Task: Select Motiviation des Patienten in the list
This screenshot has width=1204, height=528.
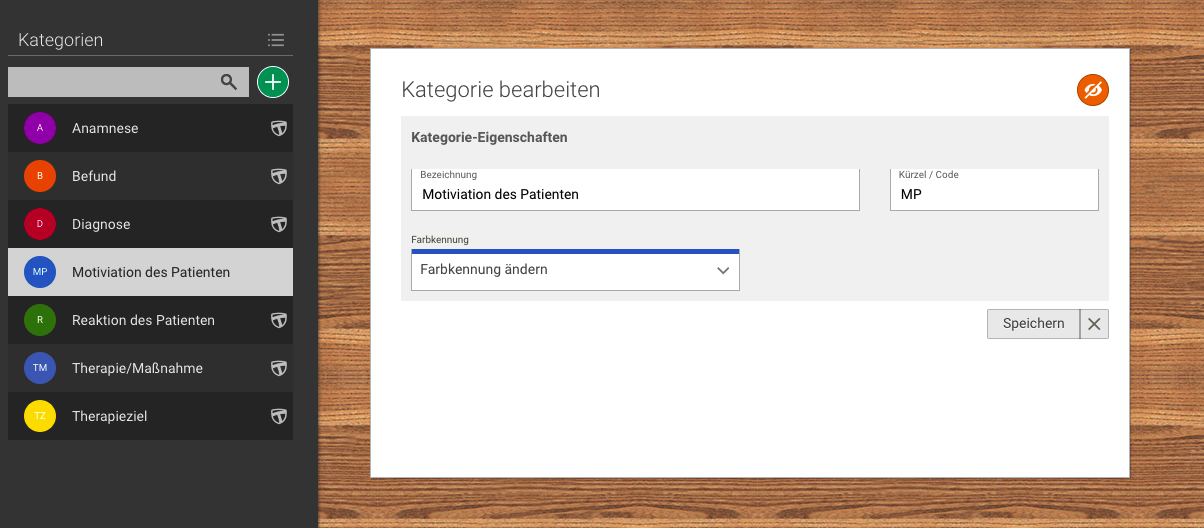Action: click(x=150, y=272)
